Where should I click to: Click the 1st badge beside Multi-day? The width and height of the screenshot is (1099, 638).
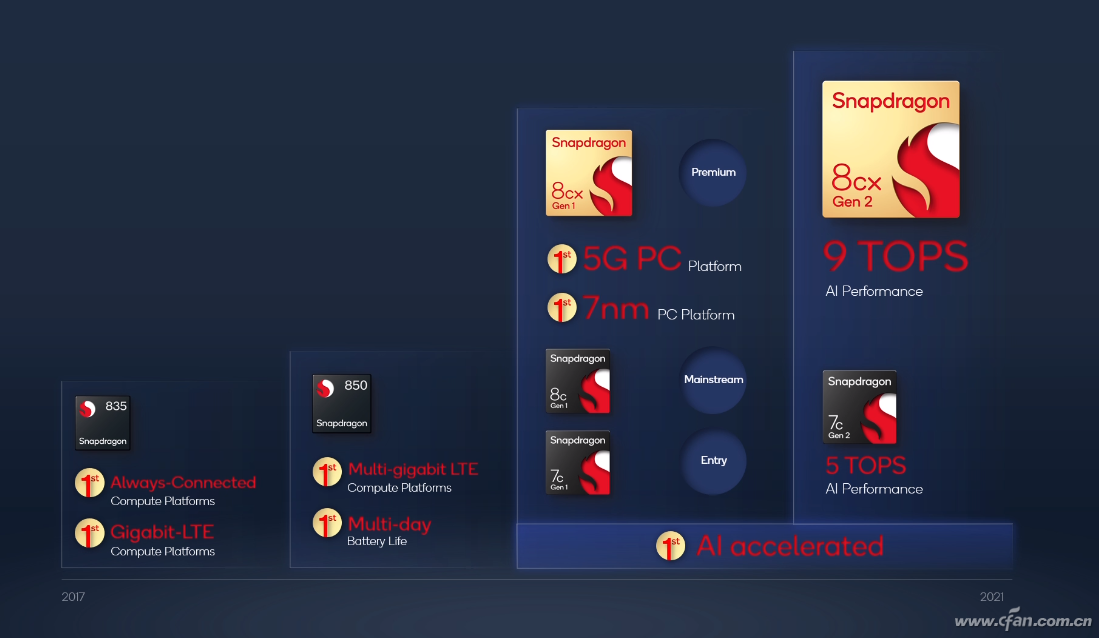coord(327,523)
